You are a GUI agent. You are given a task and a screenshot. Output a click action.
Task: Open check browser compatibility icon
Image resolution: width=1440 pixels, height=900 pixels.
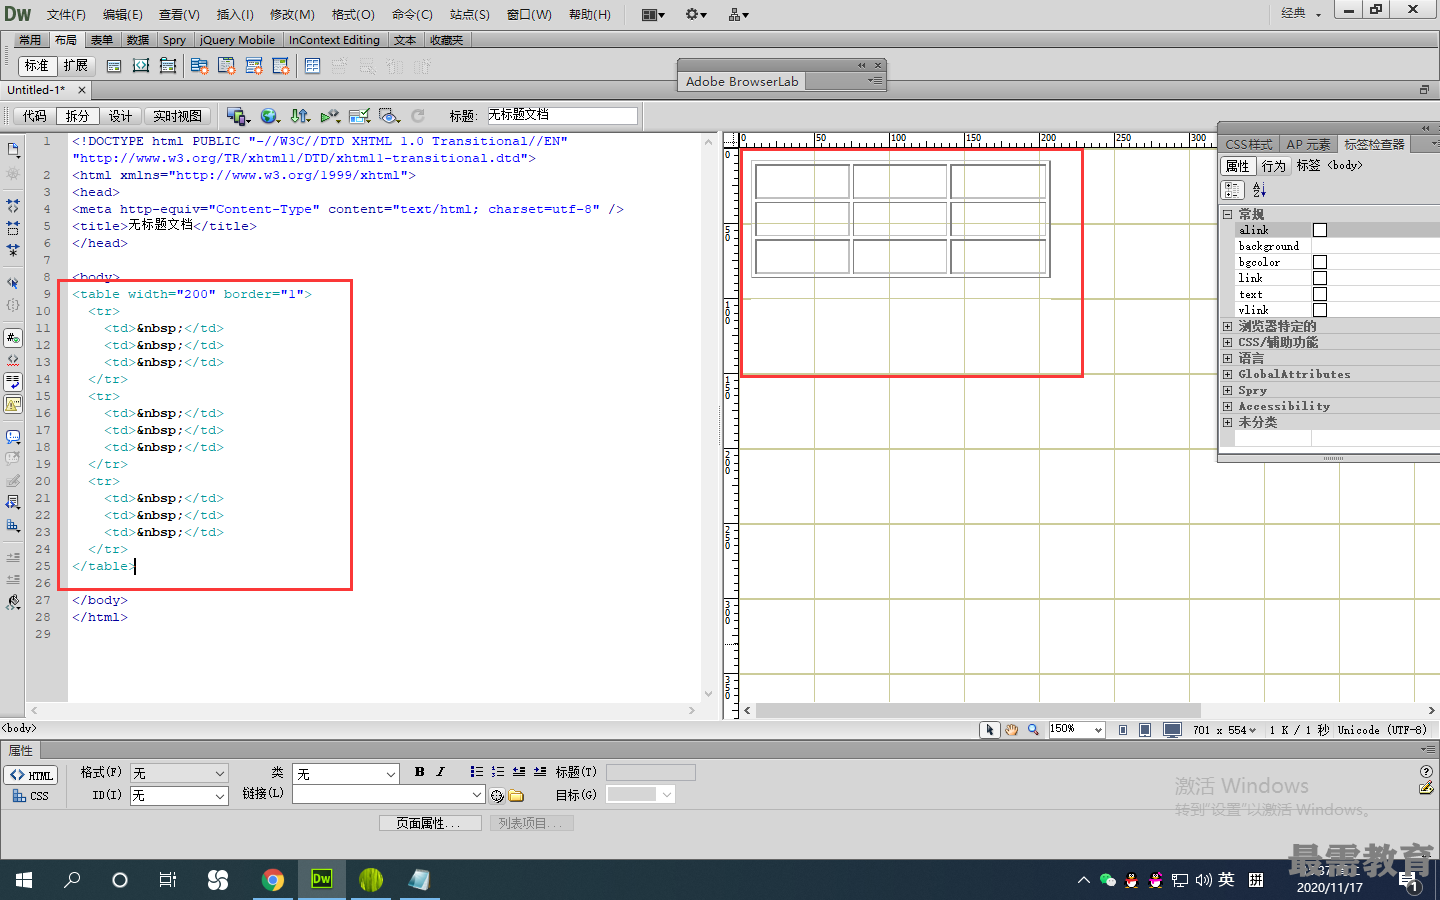(360, 116)
